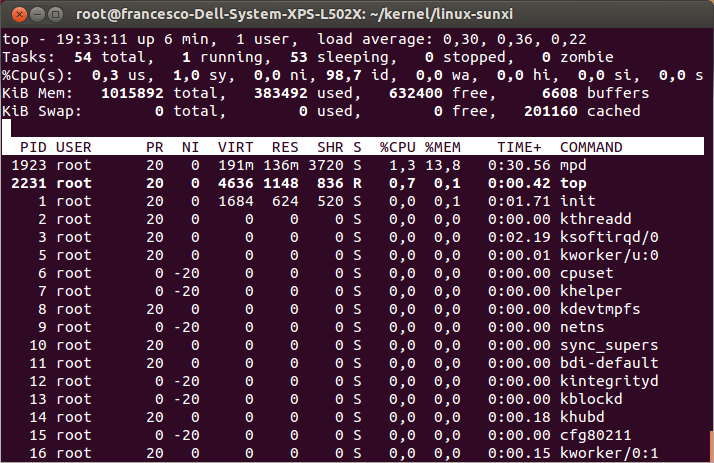Click the 19:33:11 clock time in top
This screenshot has height=463, width=714.
tap(92, 40)
